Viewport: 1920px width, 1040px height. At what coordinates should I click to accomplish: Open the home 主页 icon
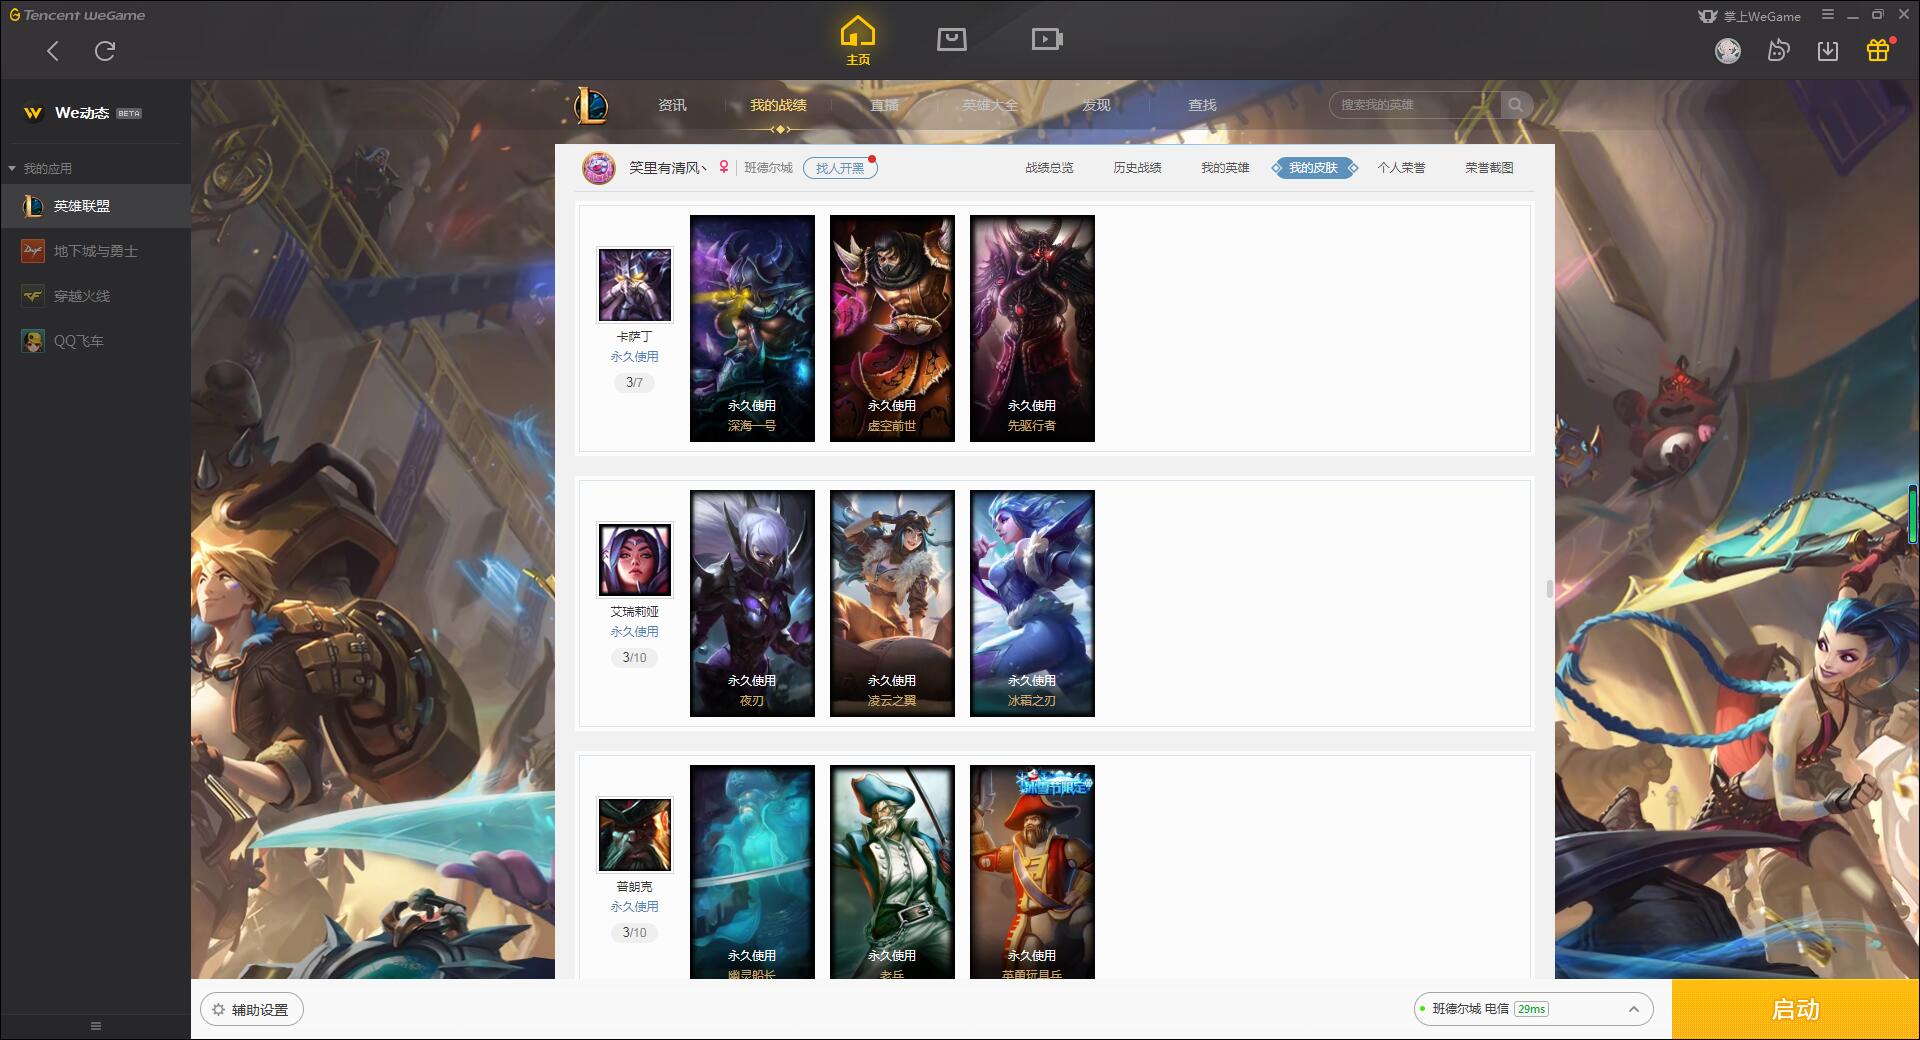858,41
